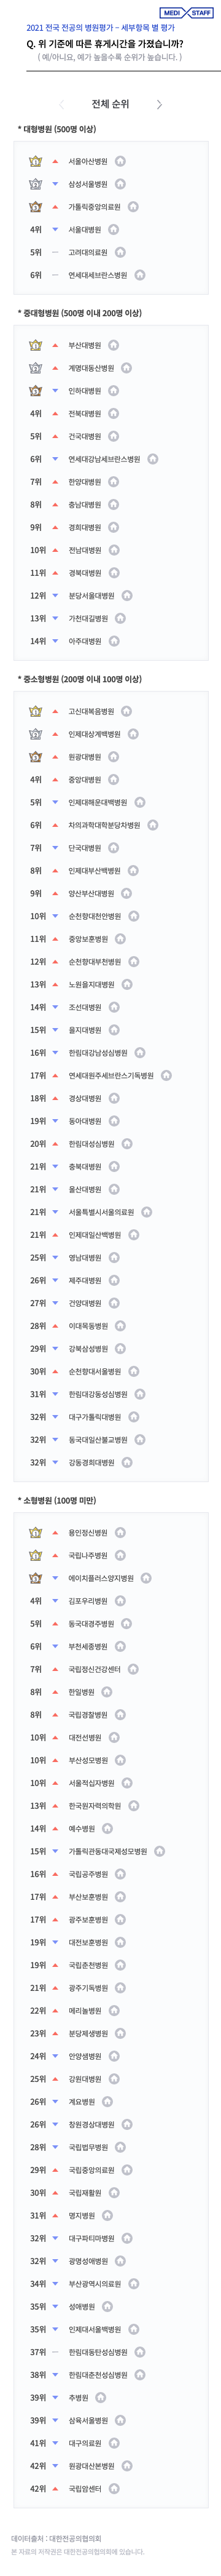
Task: Click the home icon beside 한일병원
Action: click(x=107, y=1692)
